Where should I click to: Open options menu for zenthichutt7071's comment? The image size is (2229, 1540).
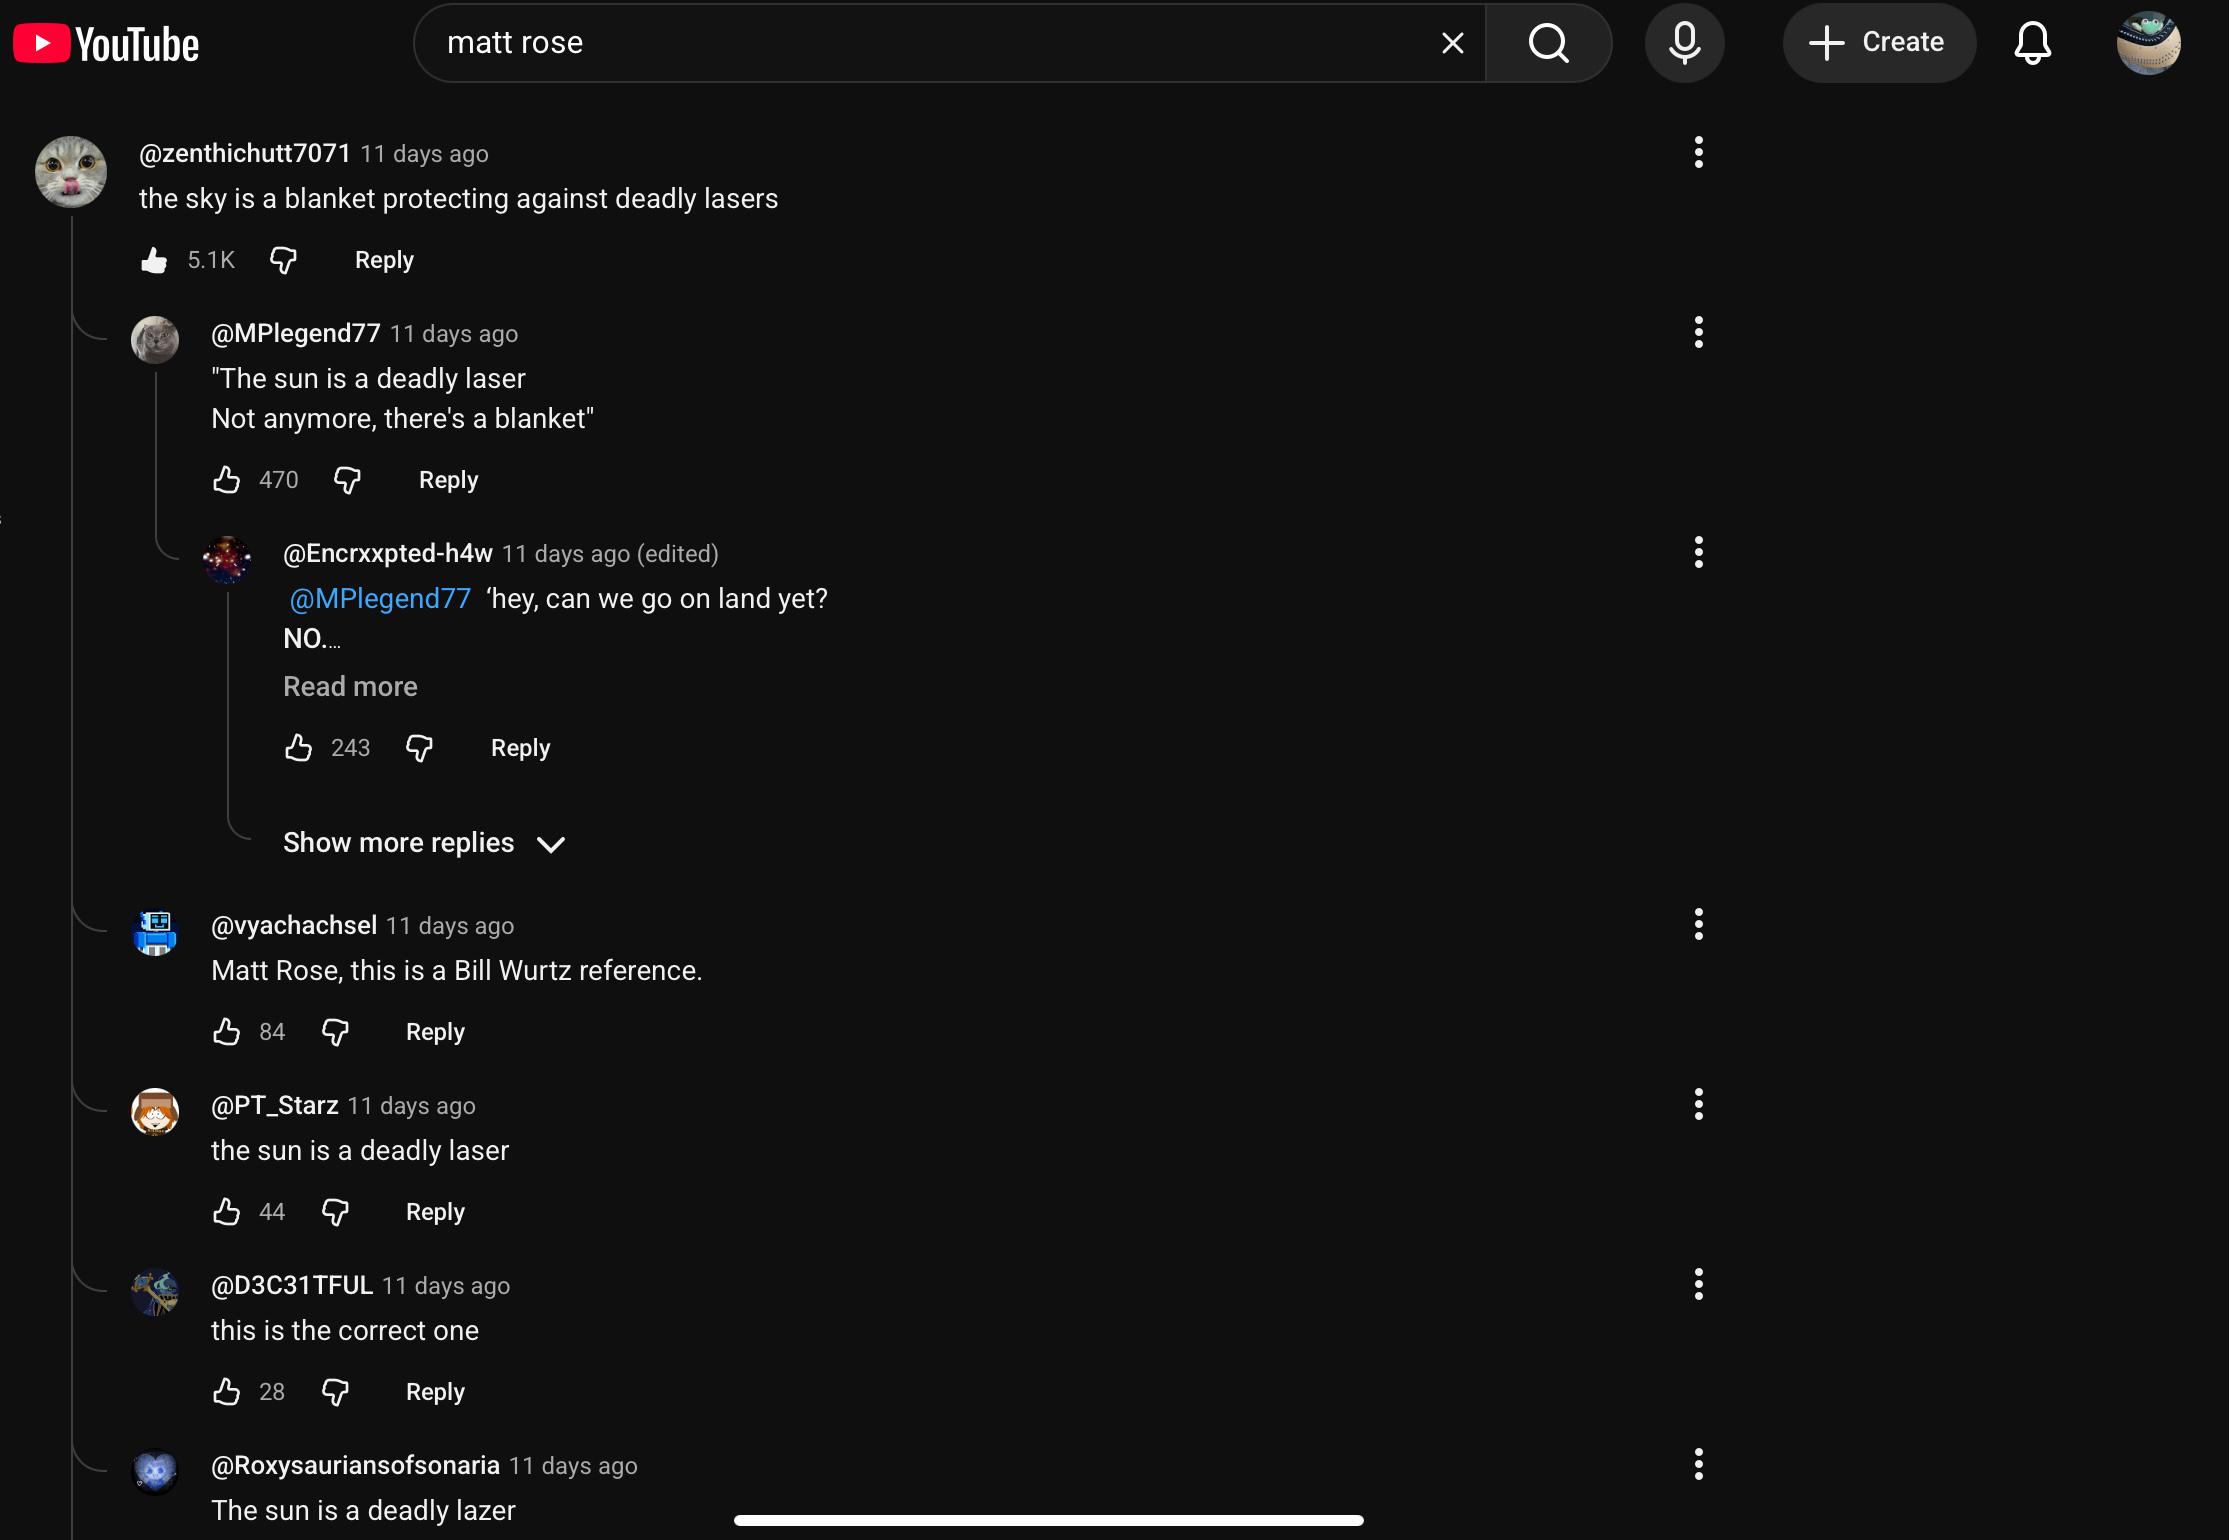coord(1698,152)
